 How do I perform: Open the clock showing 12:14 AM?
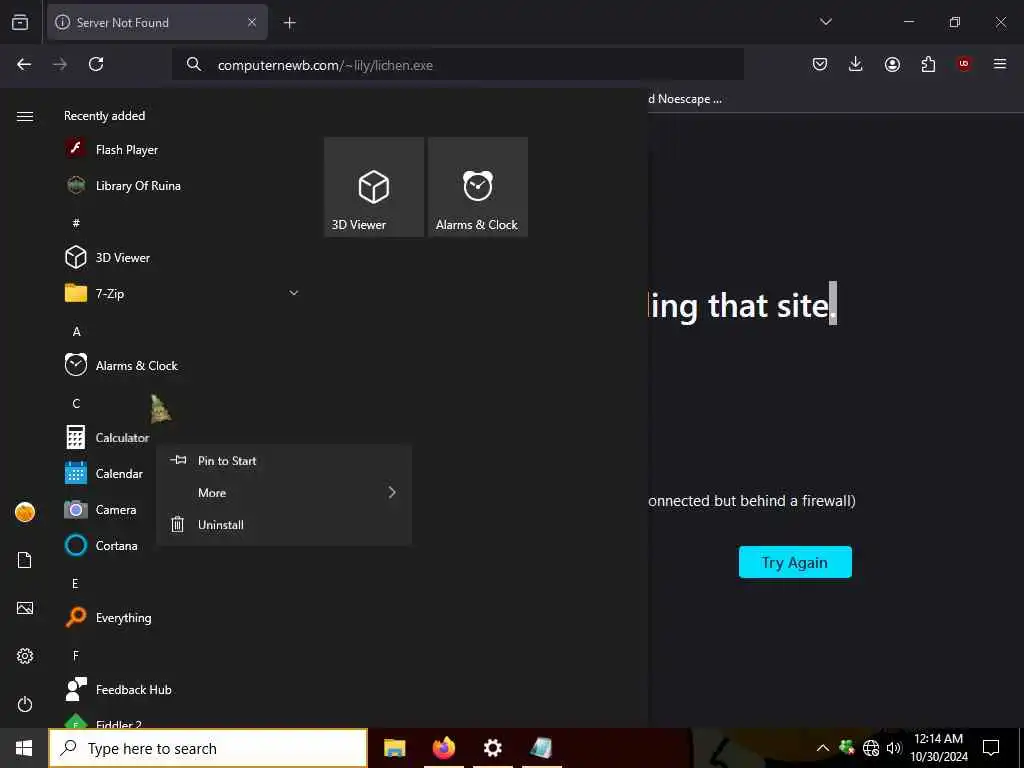(938, 748)
